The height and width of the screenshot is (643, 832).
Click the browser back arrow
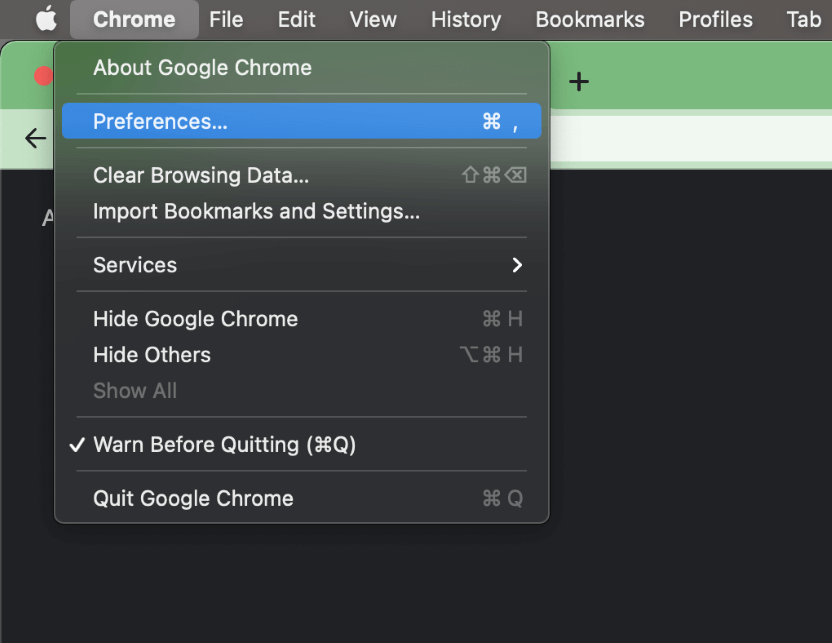[35, 139]
